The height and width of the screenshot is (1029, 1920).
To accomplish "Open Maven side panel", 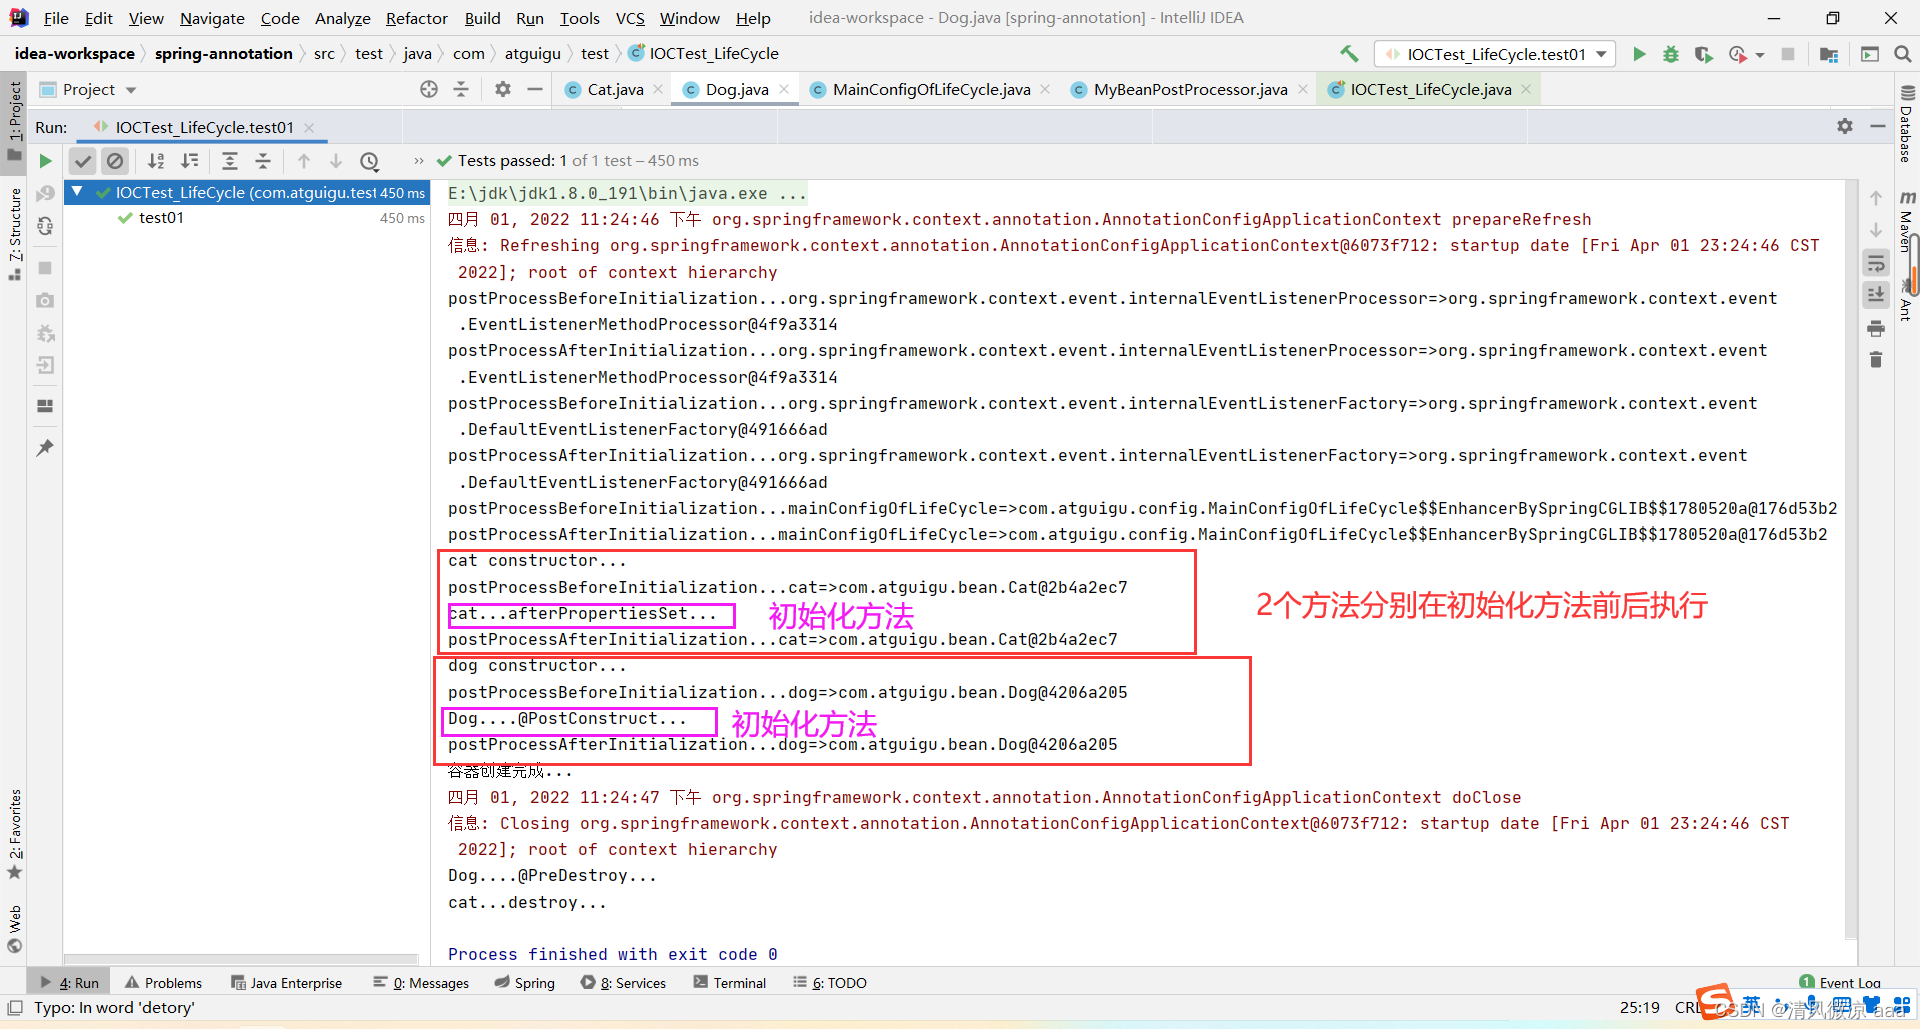I will click(x=1907, y=222).
